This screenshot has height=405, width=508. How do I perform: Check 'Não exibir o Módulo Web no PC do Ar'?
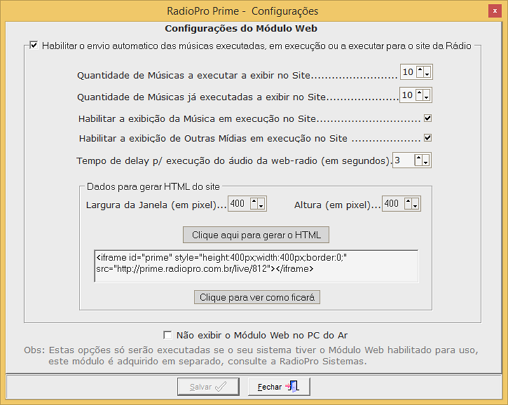(167, 335)
